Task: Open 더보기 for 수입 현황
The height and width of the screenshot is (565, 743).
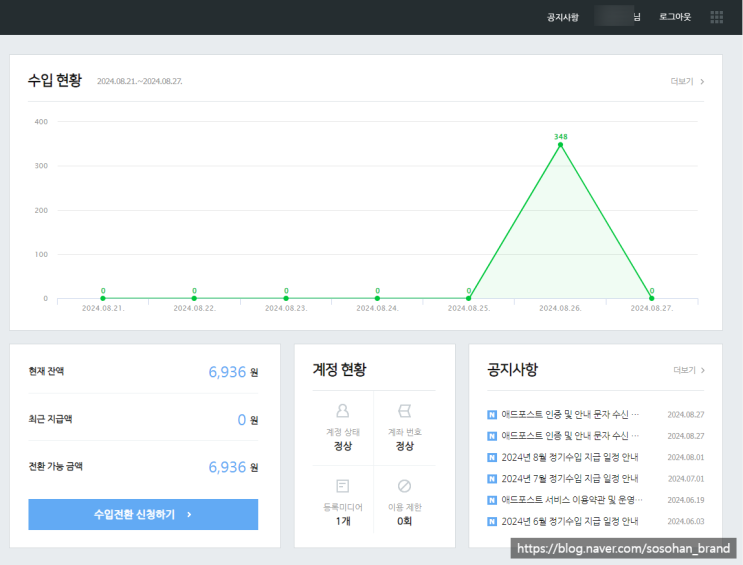Action: click(x=687, y=82)
